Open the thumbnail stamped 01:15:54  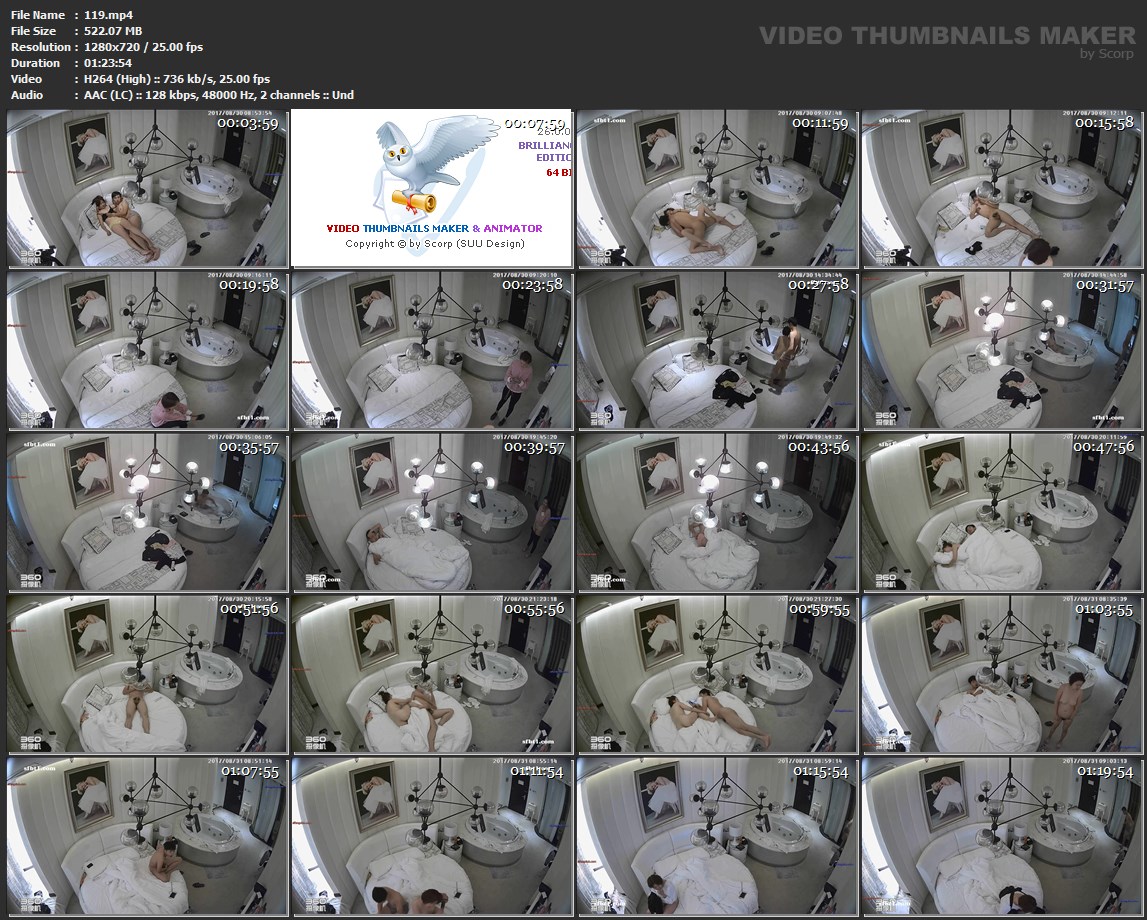(x=717, y=837)
